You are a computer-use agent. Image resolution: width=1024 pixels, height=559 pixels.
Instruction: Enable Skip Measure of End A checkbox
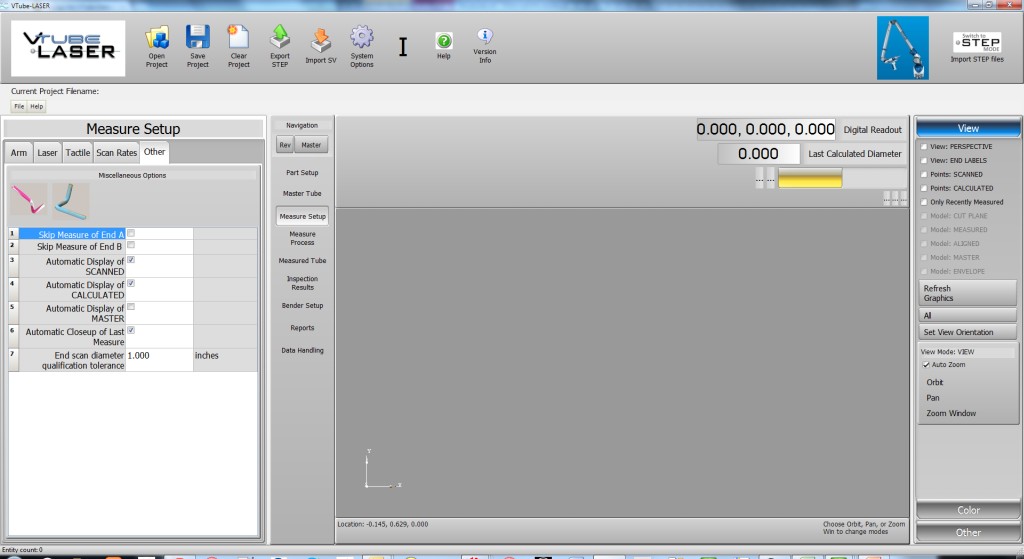[131, 233]
